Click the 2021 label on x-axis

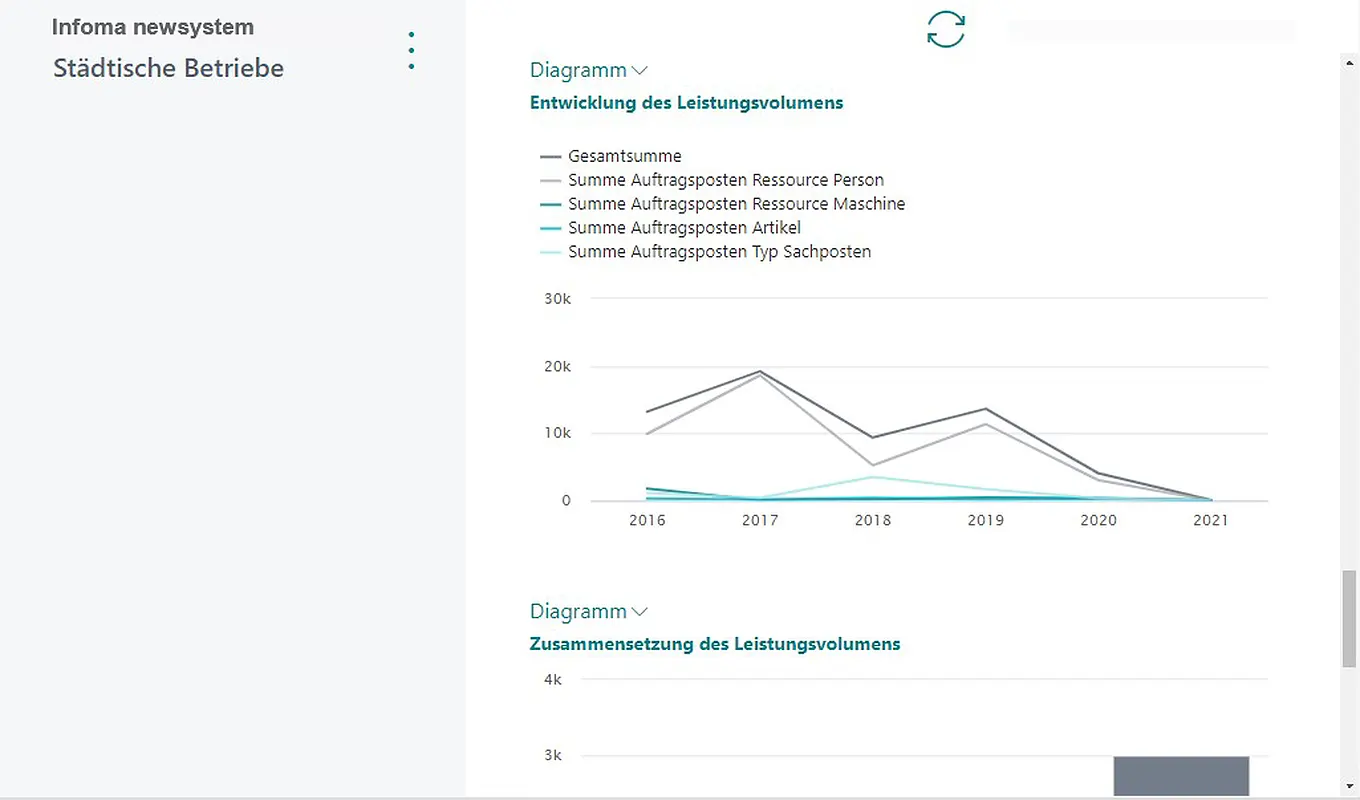point(1211,521)
